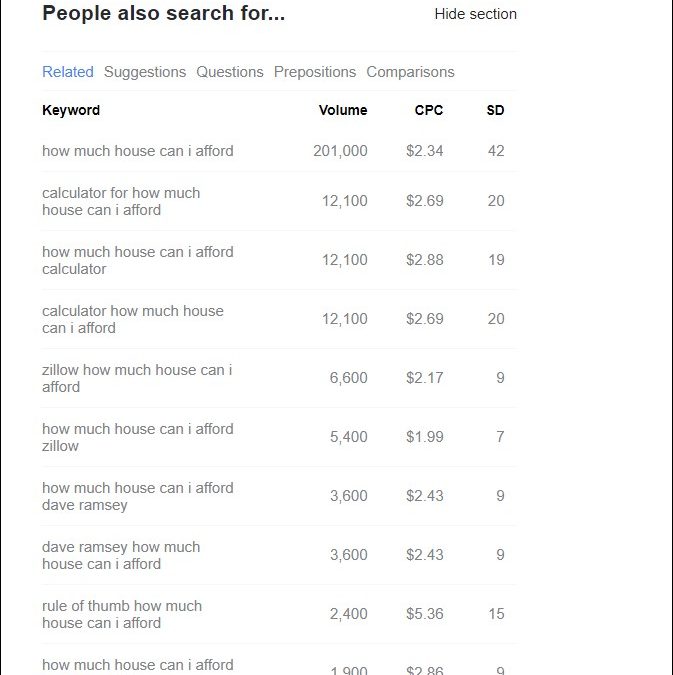The height and width of the screenshot is (675, 673).
Task: Open 'dave ramsey how much house can i afford'
Action: pos(121,555)
